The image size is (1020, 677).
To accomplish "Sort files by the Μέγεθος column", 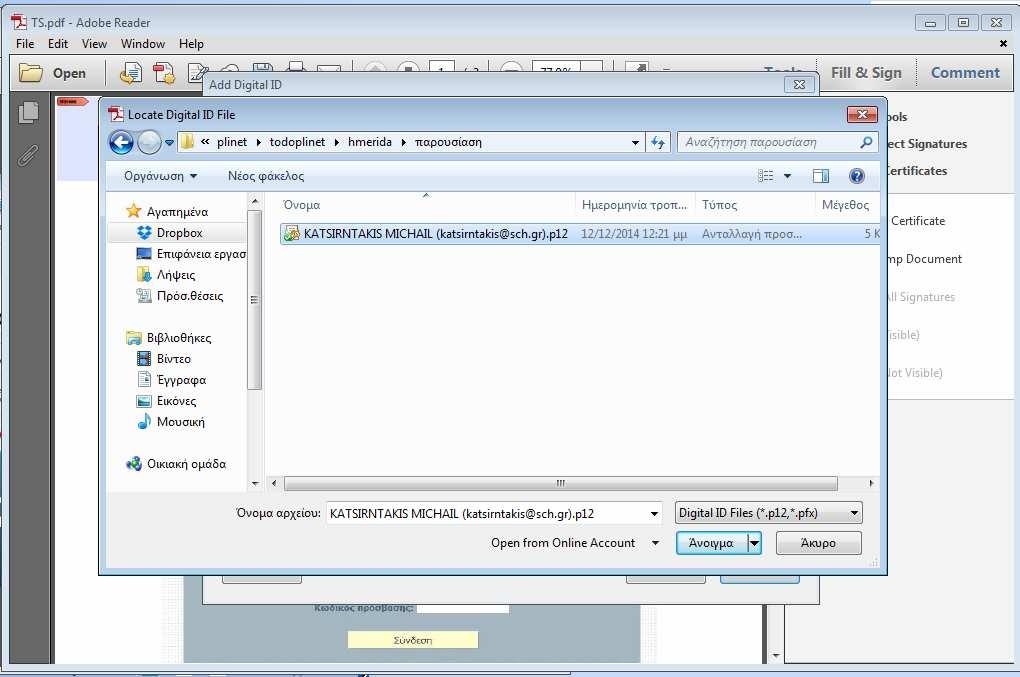I will click(x=847, y=205).
